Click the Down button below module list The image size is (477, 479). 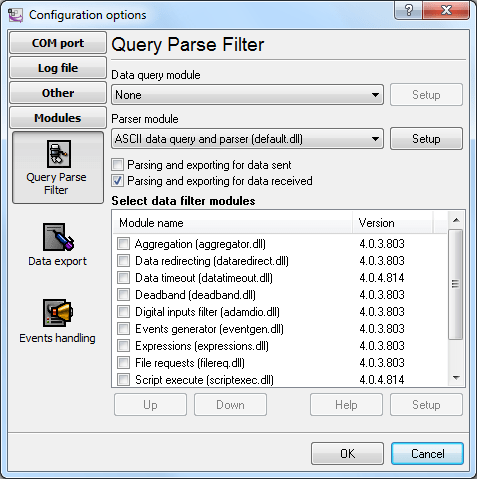pos(230,405)
